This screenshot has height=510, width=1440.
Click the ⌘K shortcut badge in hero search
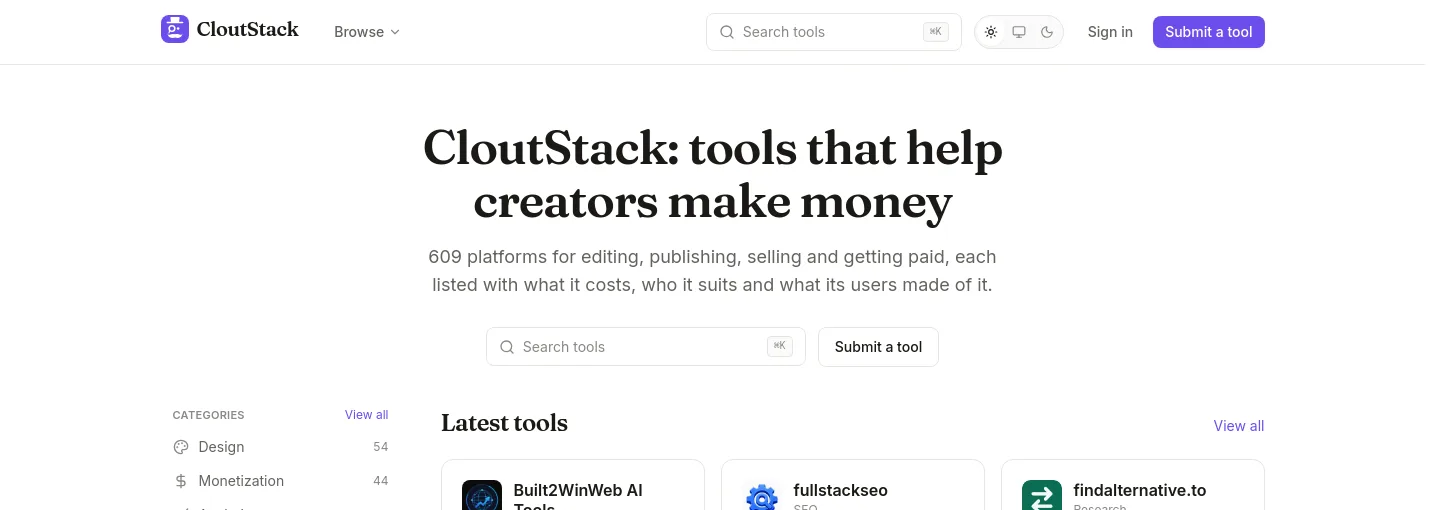tap(780, 346)
